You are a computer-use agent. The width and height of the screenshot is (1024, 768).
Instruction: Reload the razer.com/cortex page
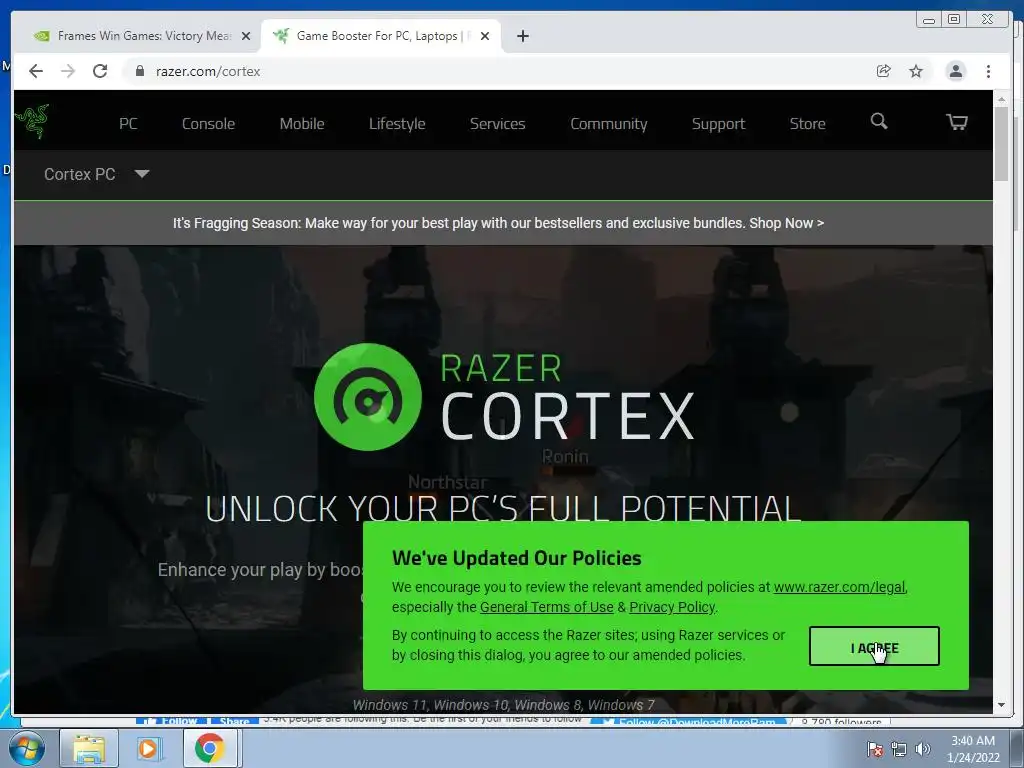click(100, 71)
